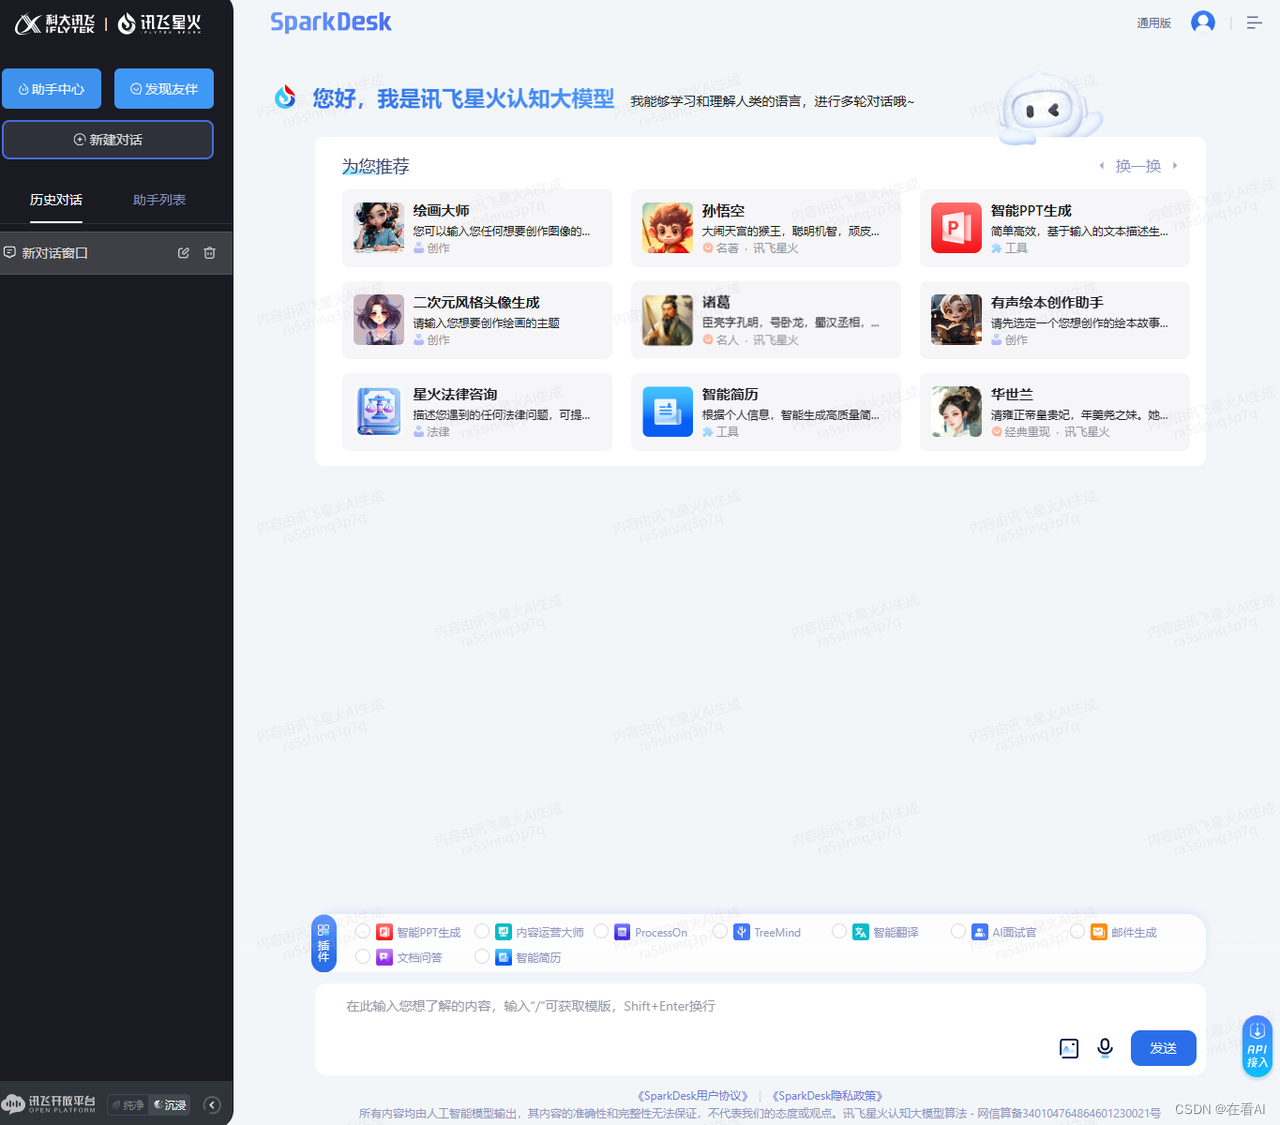
Task: Enable the ProcessOn plugin radio button
Action: coord(601,931)
